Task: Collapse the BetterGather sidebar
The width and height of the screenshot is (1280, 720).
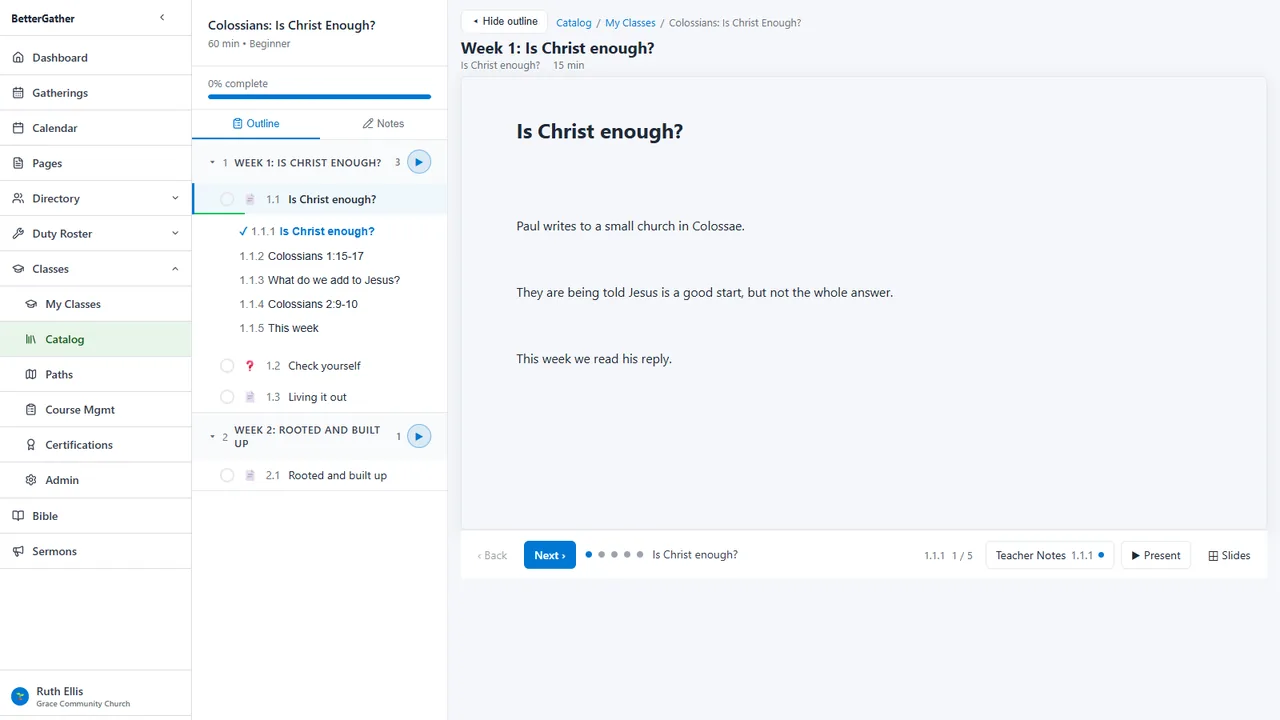Action: coord(162,18)
